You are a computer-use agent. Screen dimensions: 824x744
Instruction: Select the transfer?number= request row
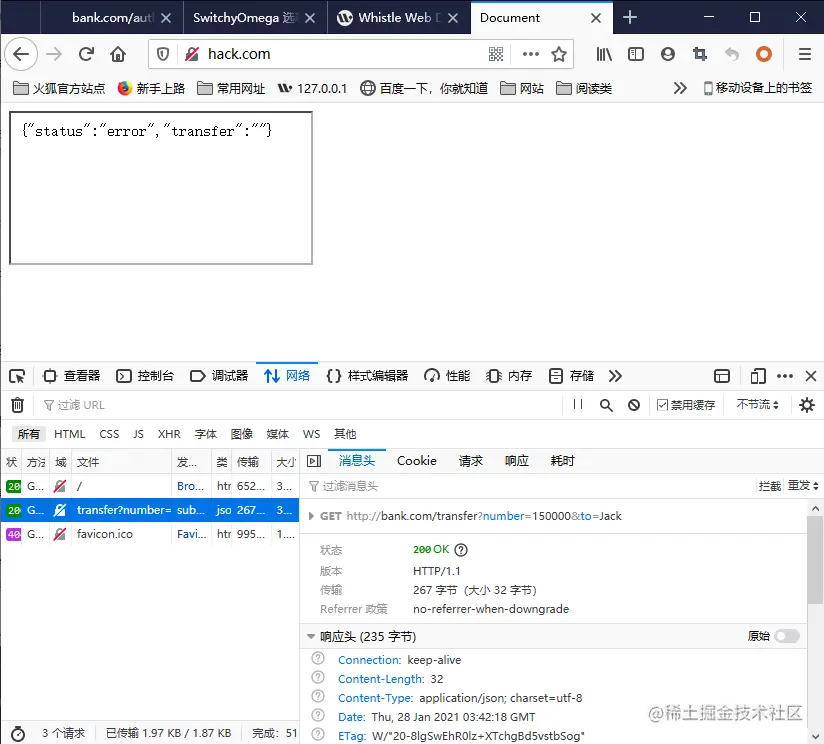(x=150, y=510)
